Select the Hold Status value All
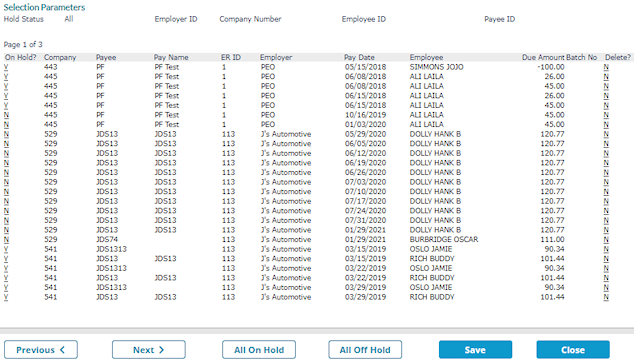Viewport: 634px width, 362px height. [69, 19]
